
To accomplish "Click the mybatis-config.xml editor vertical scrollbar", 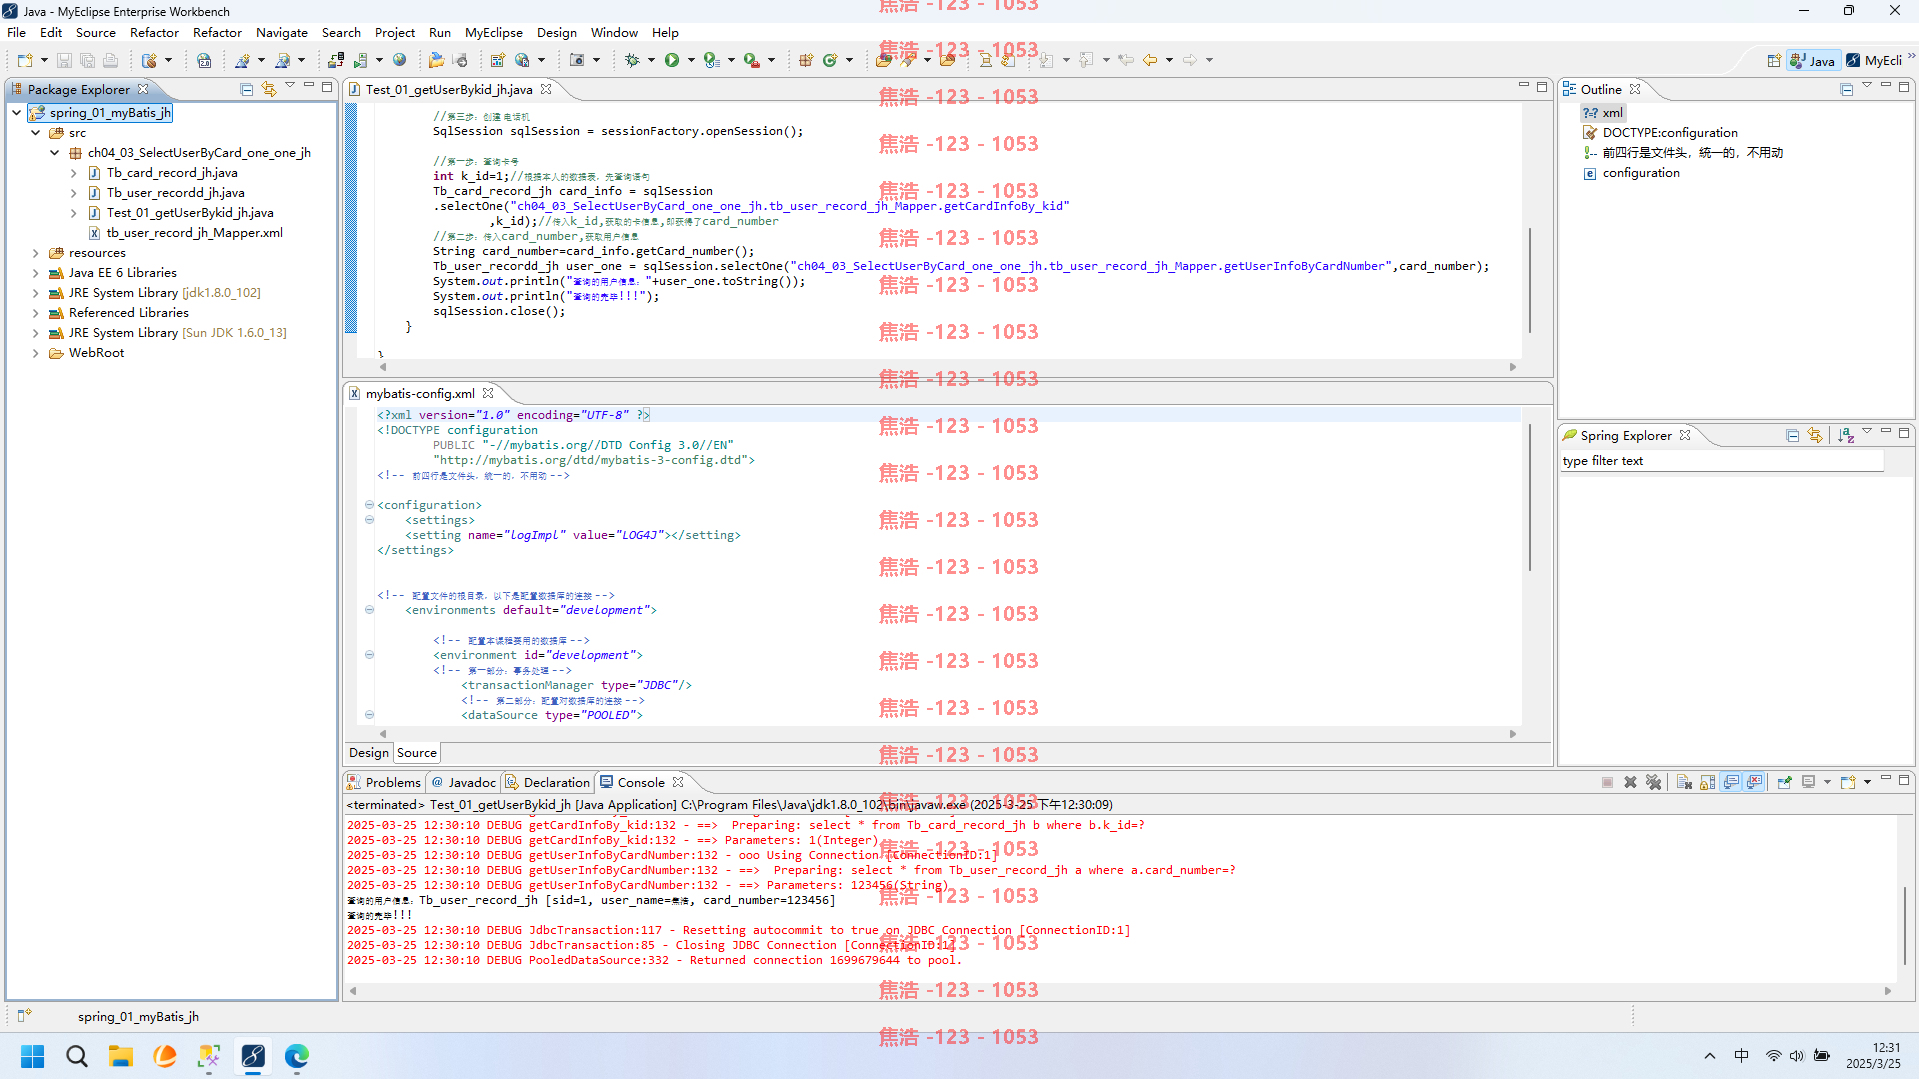I will 1530,498.
